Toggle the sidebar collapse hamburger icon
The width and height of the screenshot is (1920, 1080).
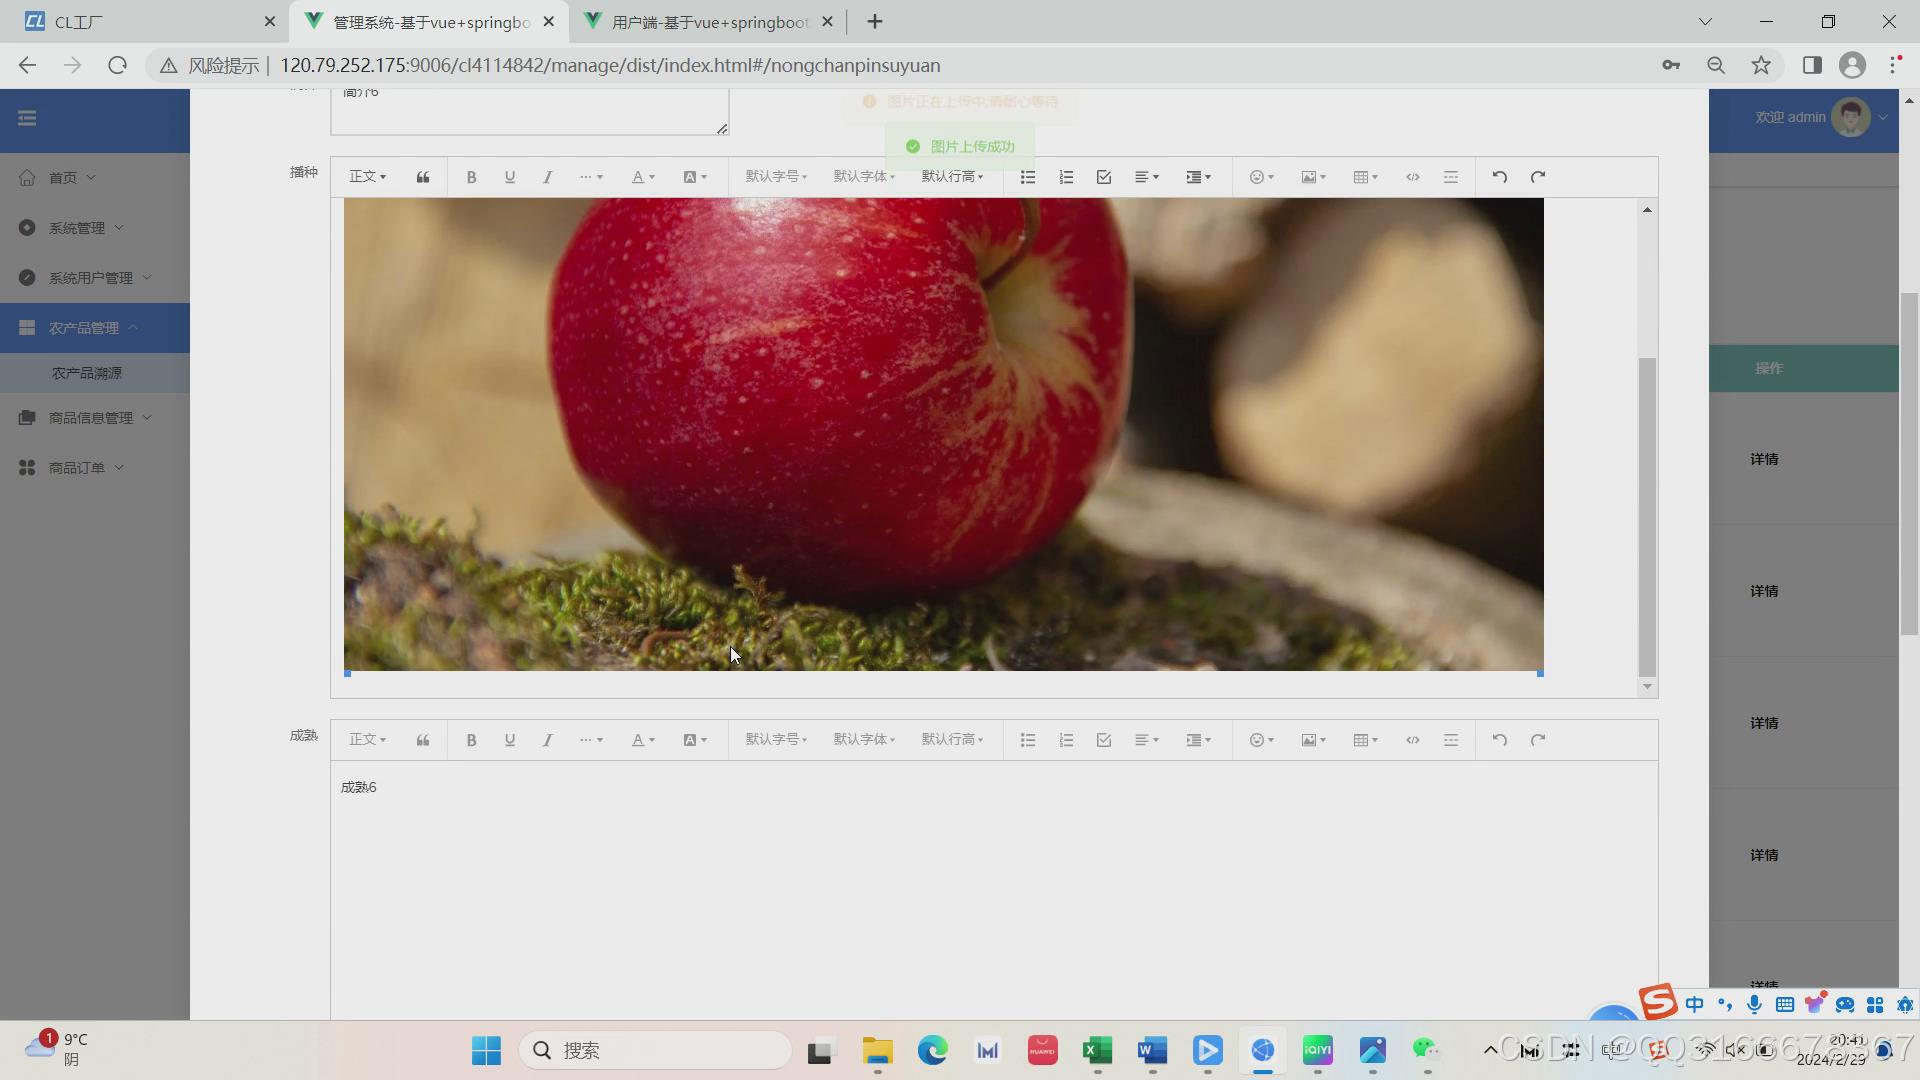click(27, 118)
